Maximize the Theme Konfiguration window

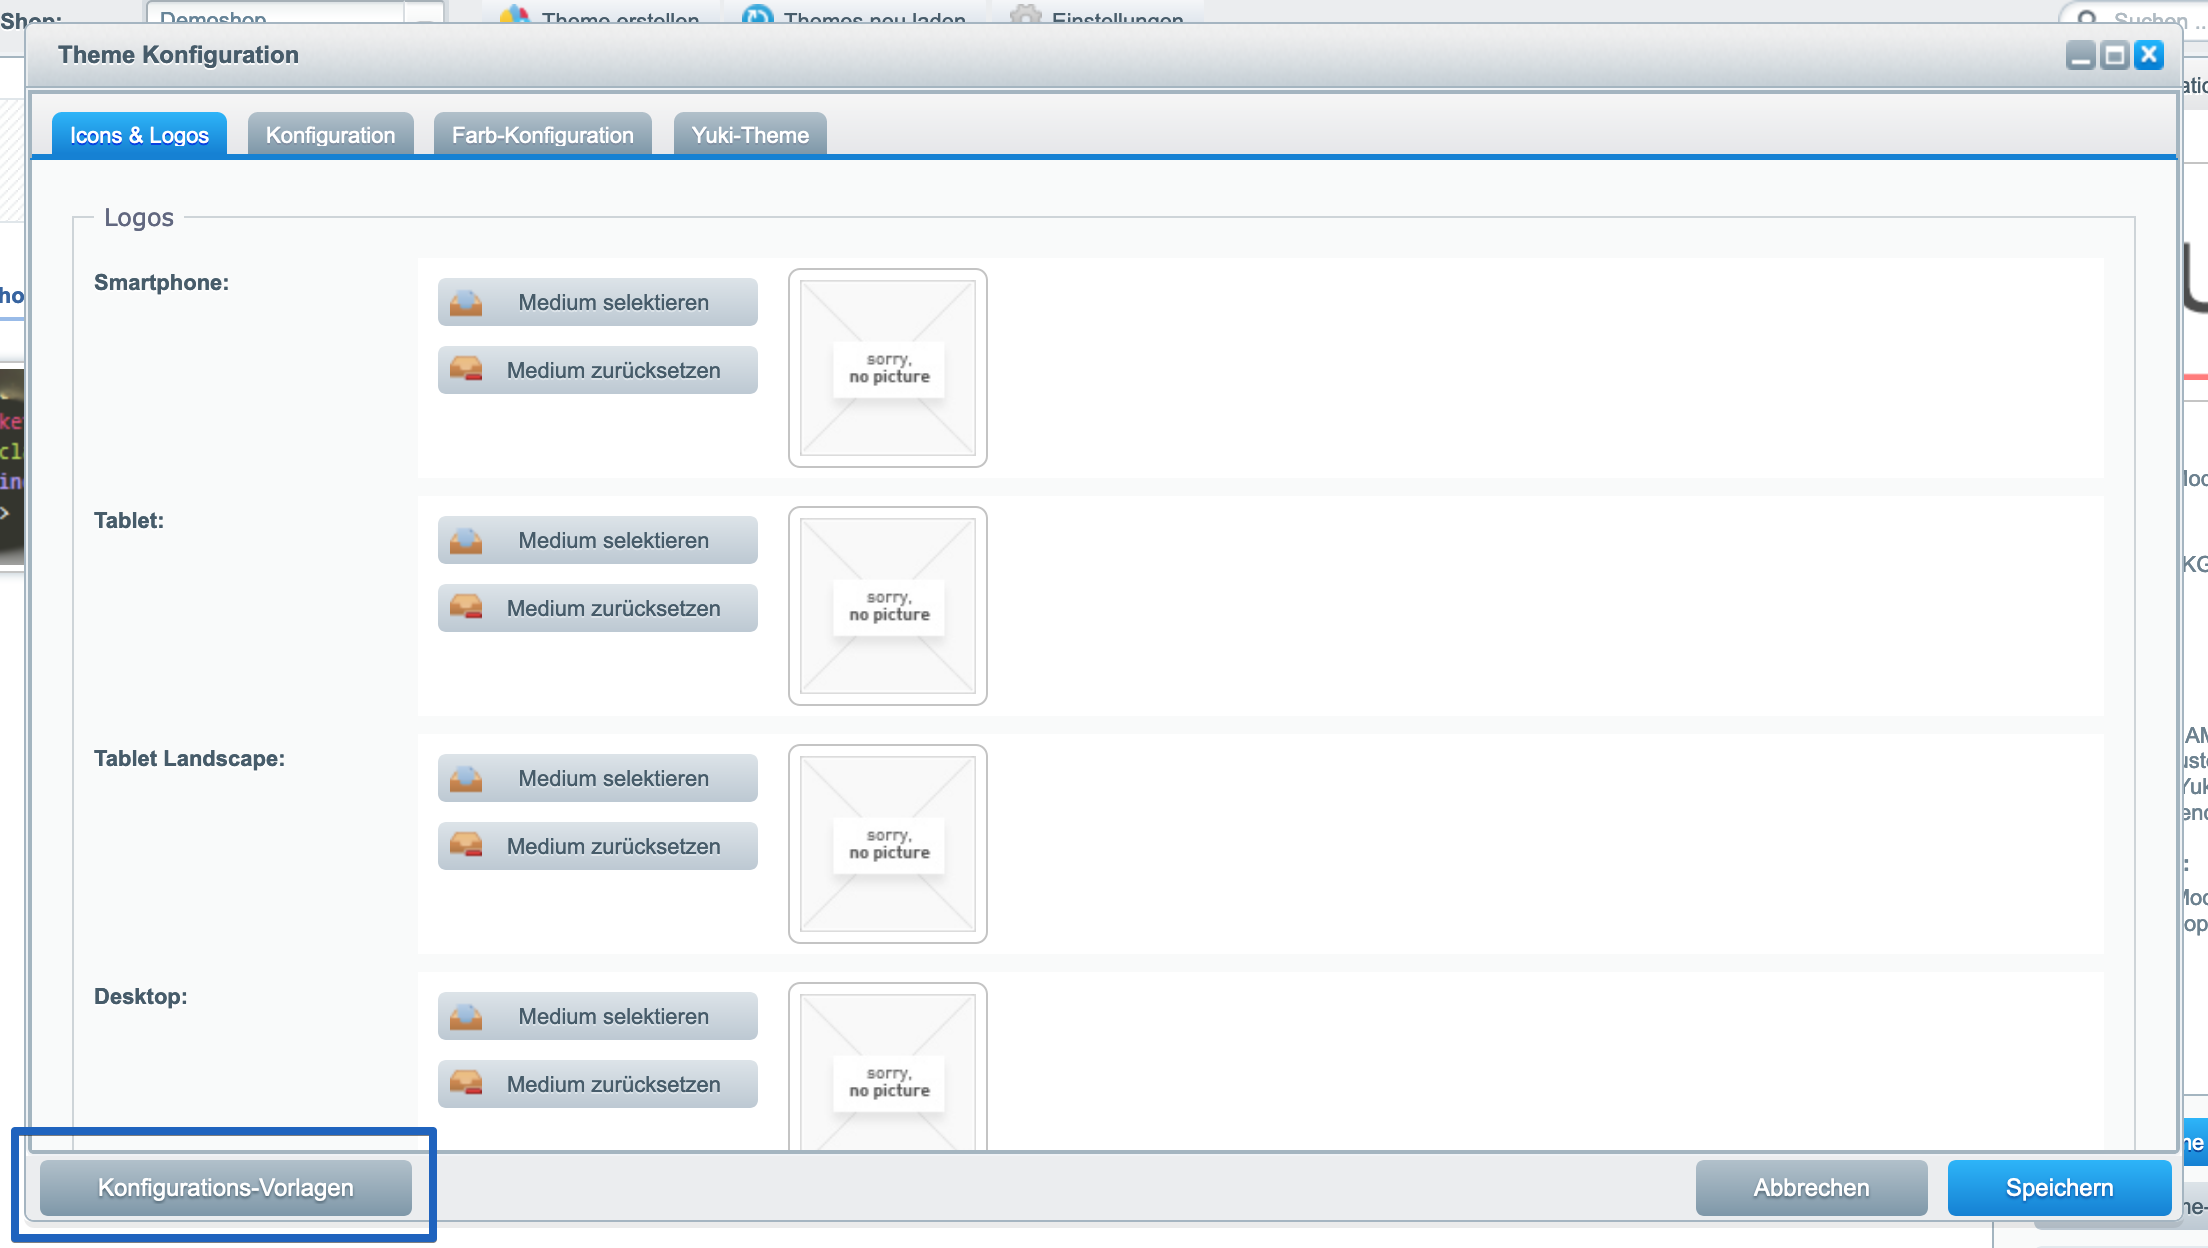[x=2114, y=55]
